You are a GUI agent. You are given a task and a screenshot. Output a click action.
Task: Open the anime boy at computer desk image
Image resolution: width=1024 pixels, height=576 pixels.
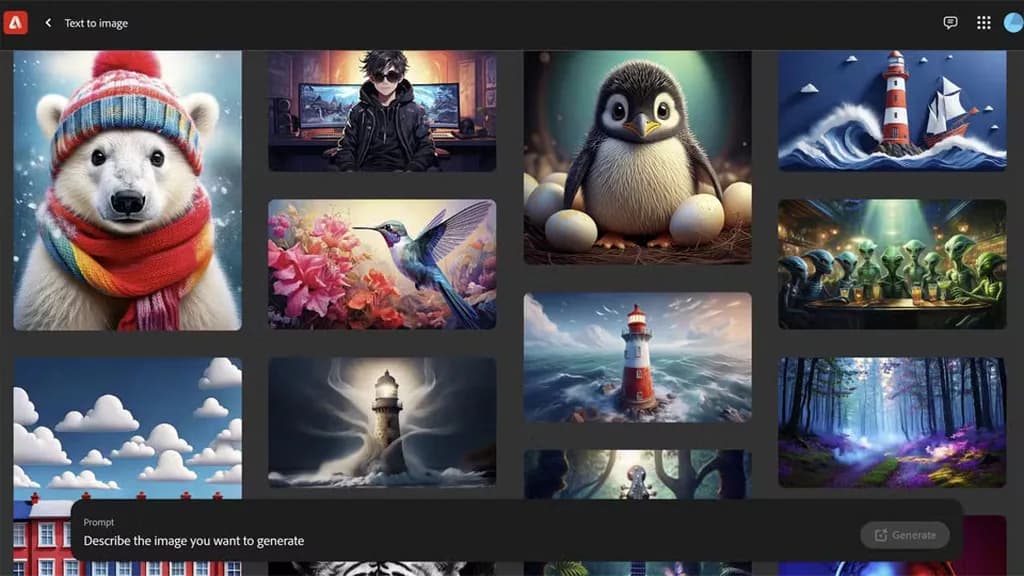(382, 110)
